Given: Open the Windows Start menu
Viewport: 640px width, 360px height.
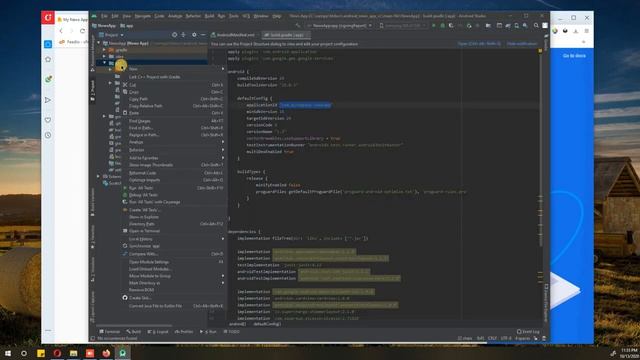Looking at the screenshot, I should click(x=8, y=353).
